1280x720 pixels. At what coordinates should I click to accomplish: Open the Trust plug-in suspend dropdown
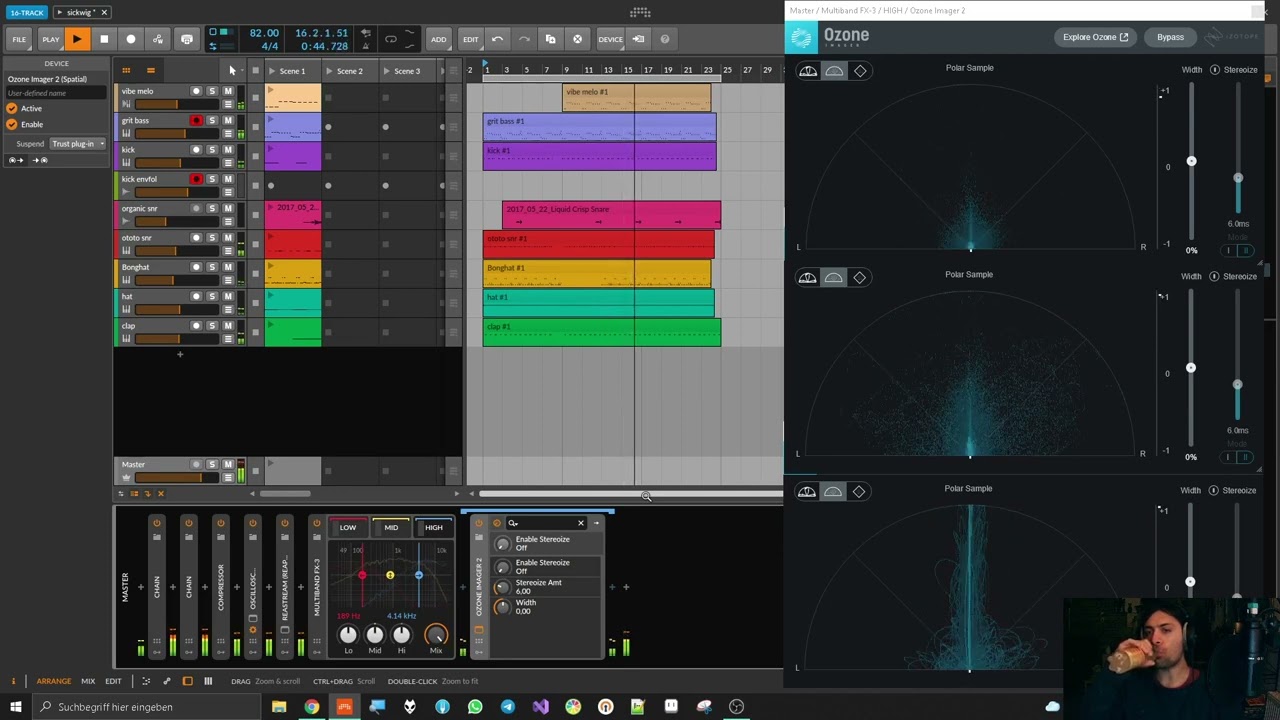pyautogui.click(x=78, y=144)
